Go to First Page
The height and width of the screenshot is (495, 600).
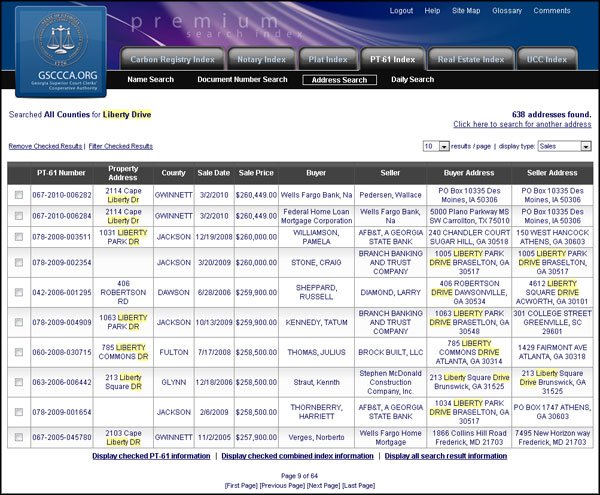[241, 485]
